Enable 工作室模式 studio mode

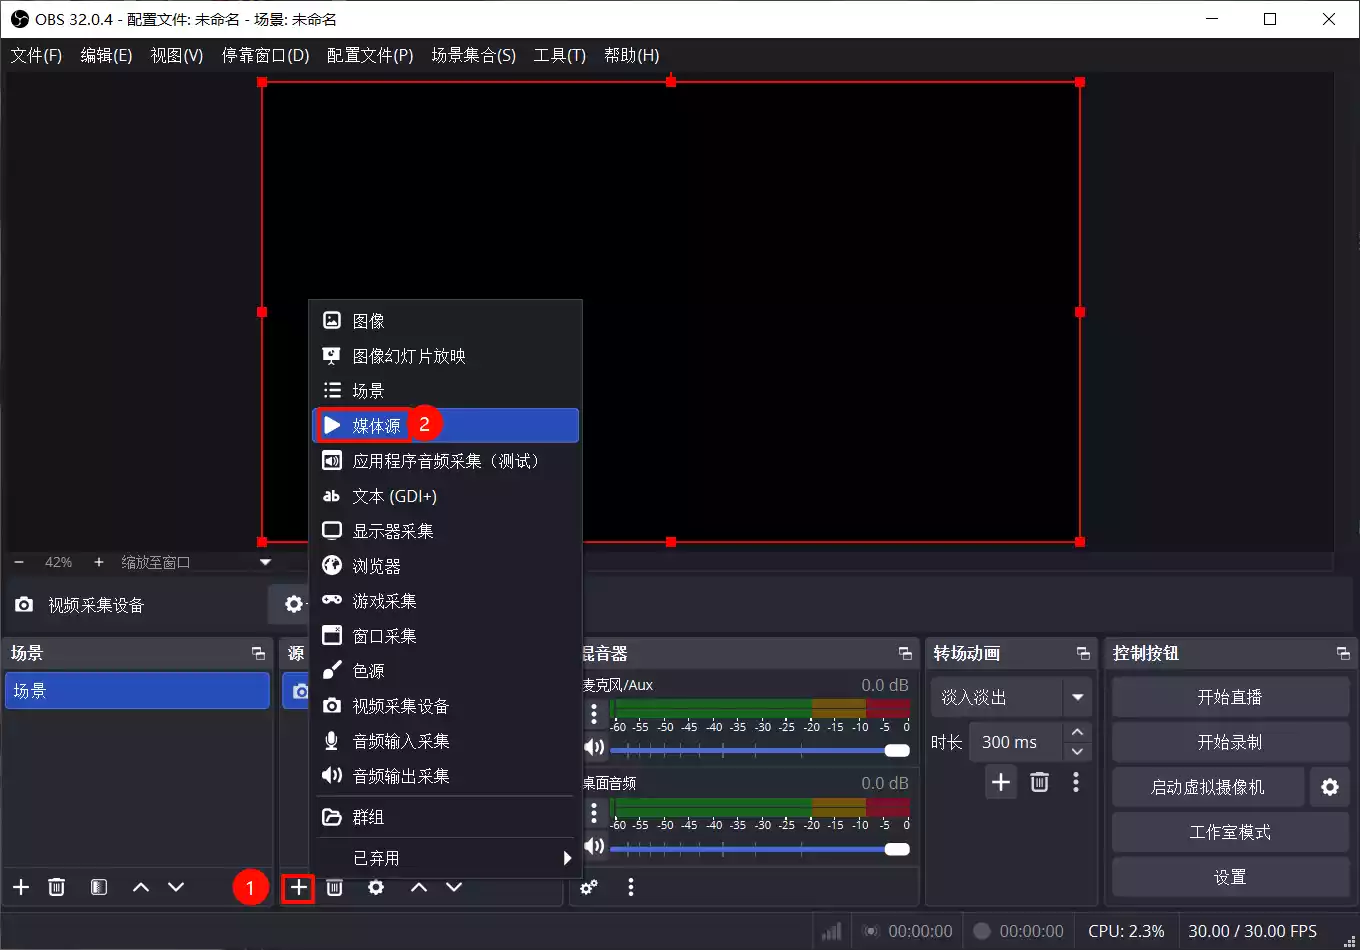point(1229,831)
